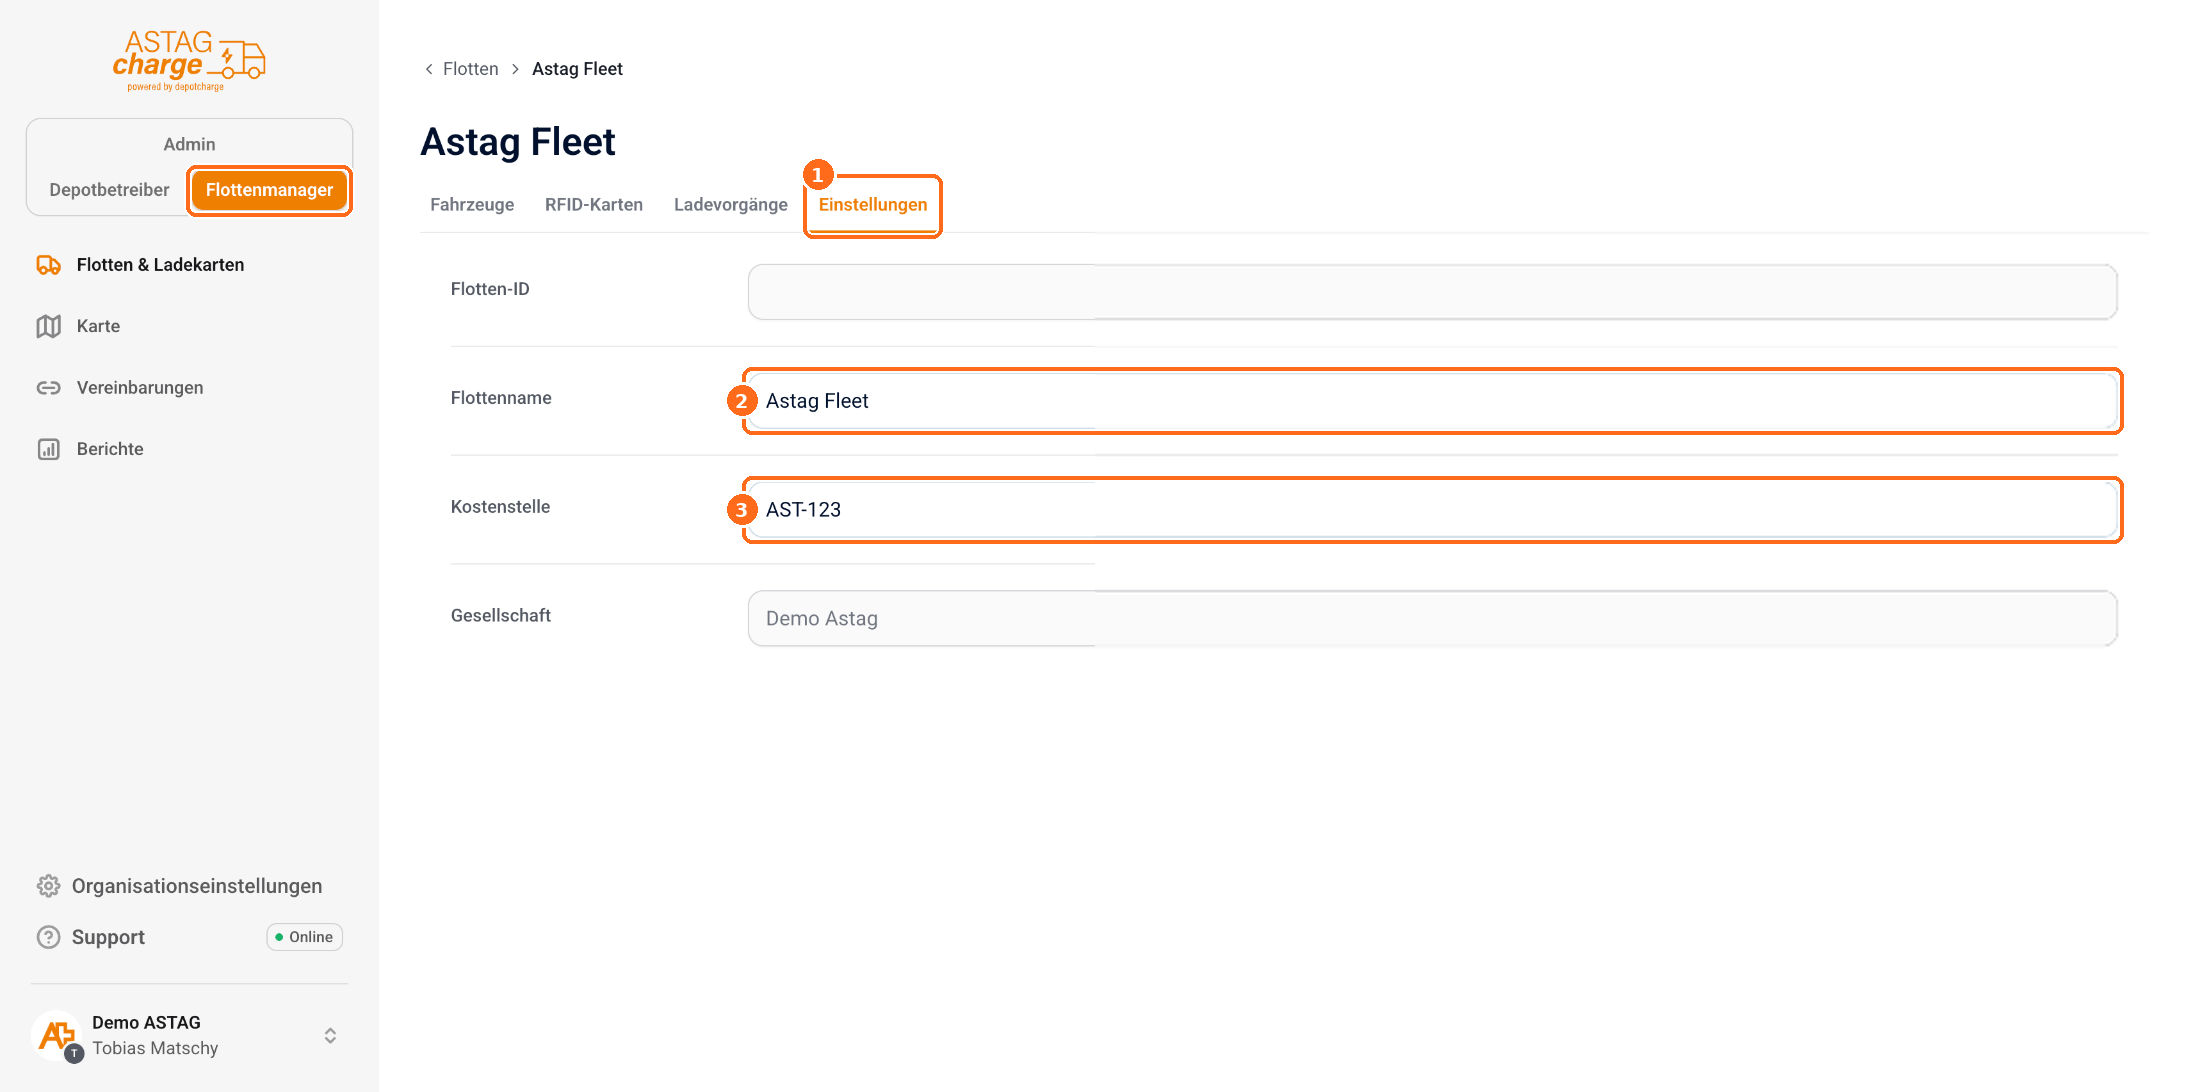Click the Vereinbarungen link icon
Image resolution: width=2190 pixels, height=1092 pixels.
click(49, 388)
